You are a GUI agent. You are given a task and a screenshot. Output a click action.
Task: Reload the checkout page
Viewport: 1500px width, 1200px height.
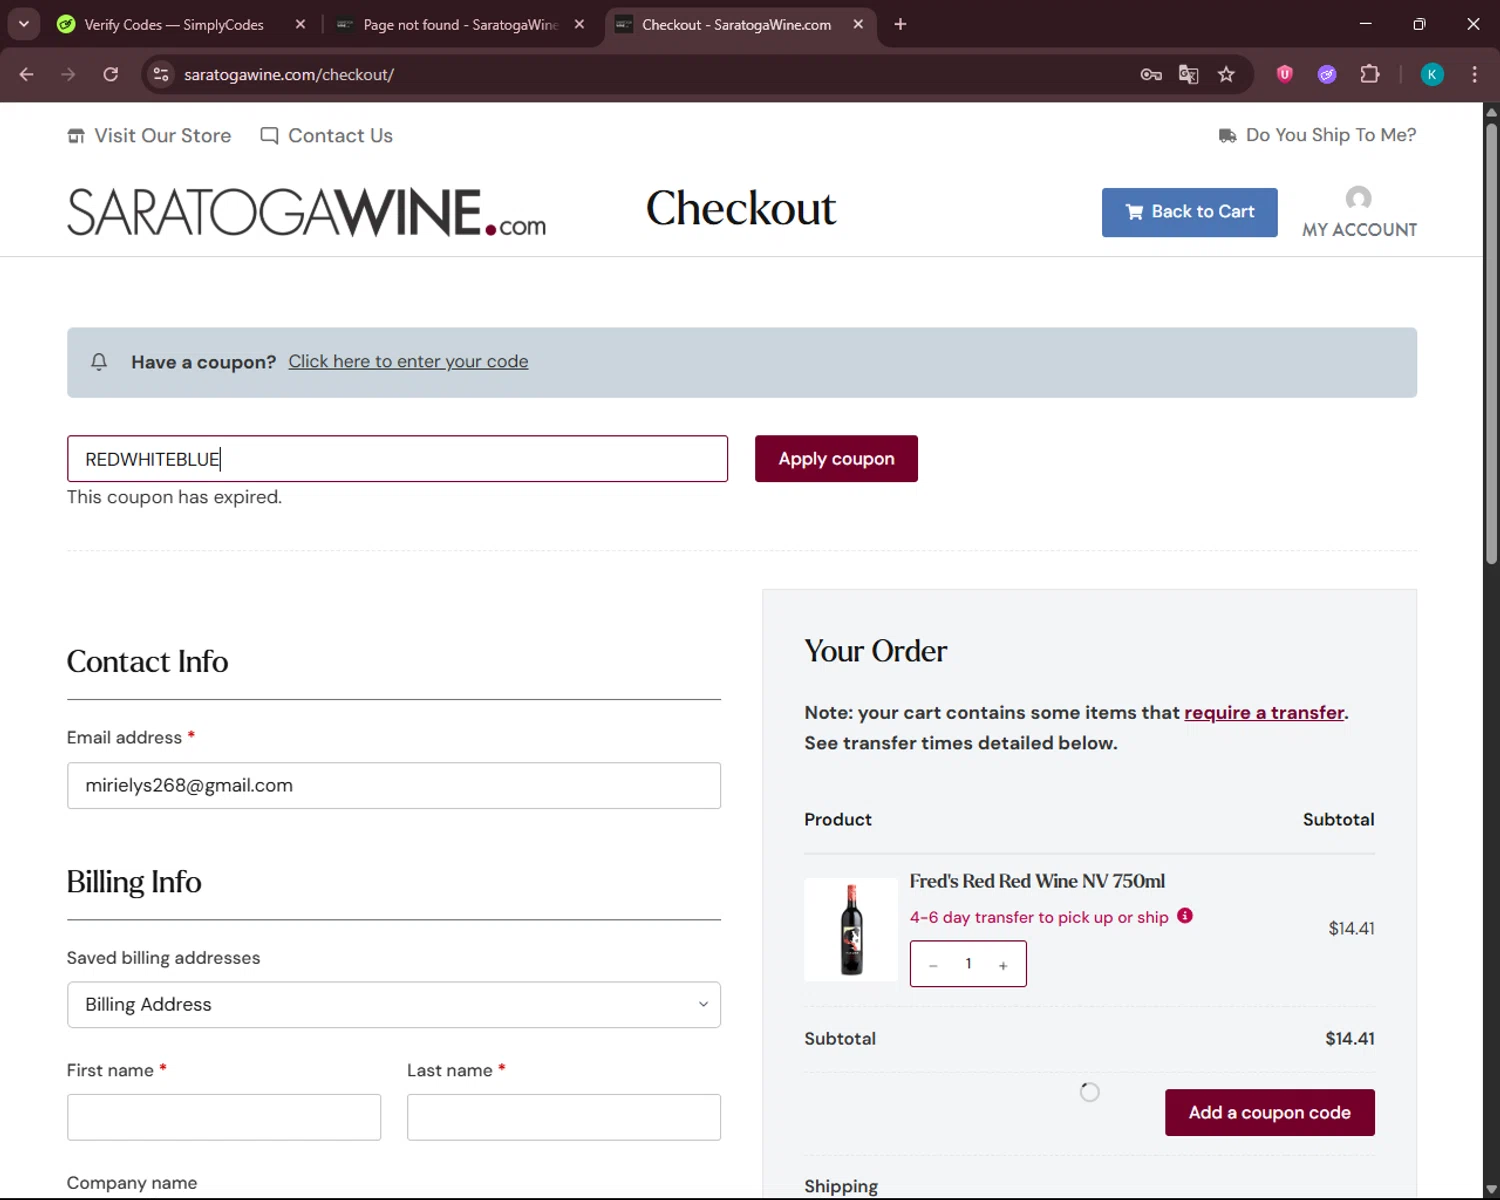pos(110,74)
